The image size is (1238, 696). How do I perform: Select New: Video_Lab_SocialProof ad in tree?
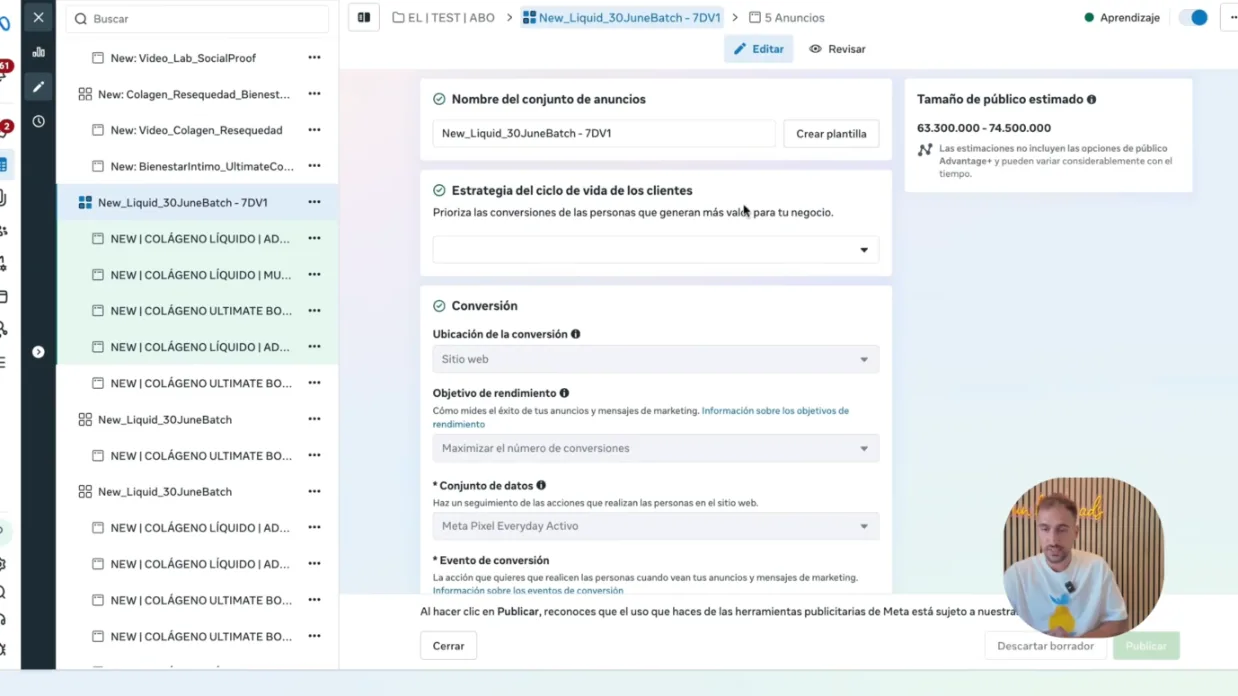[183, 58]
